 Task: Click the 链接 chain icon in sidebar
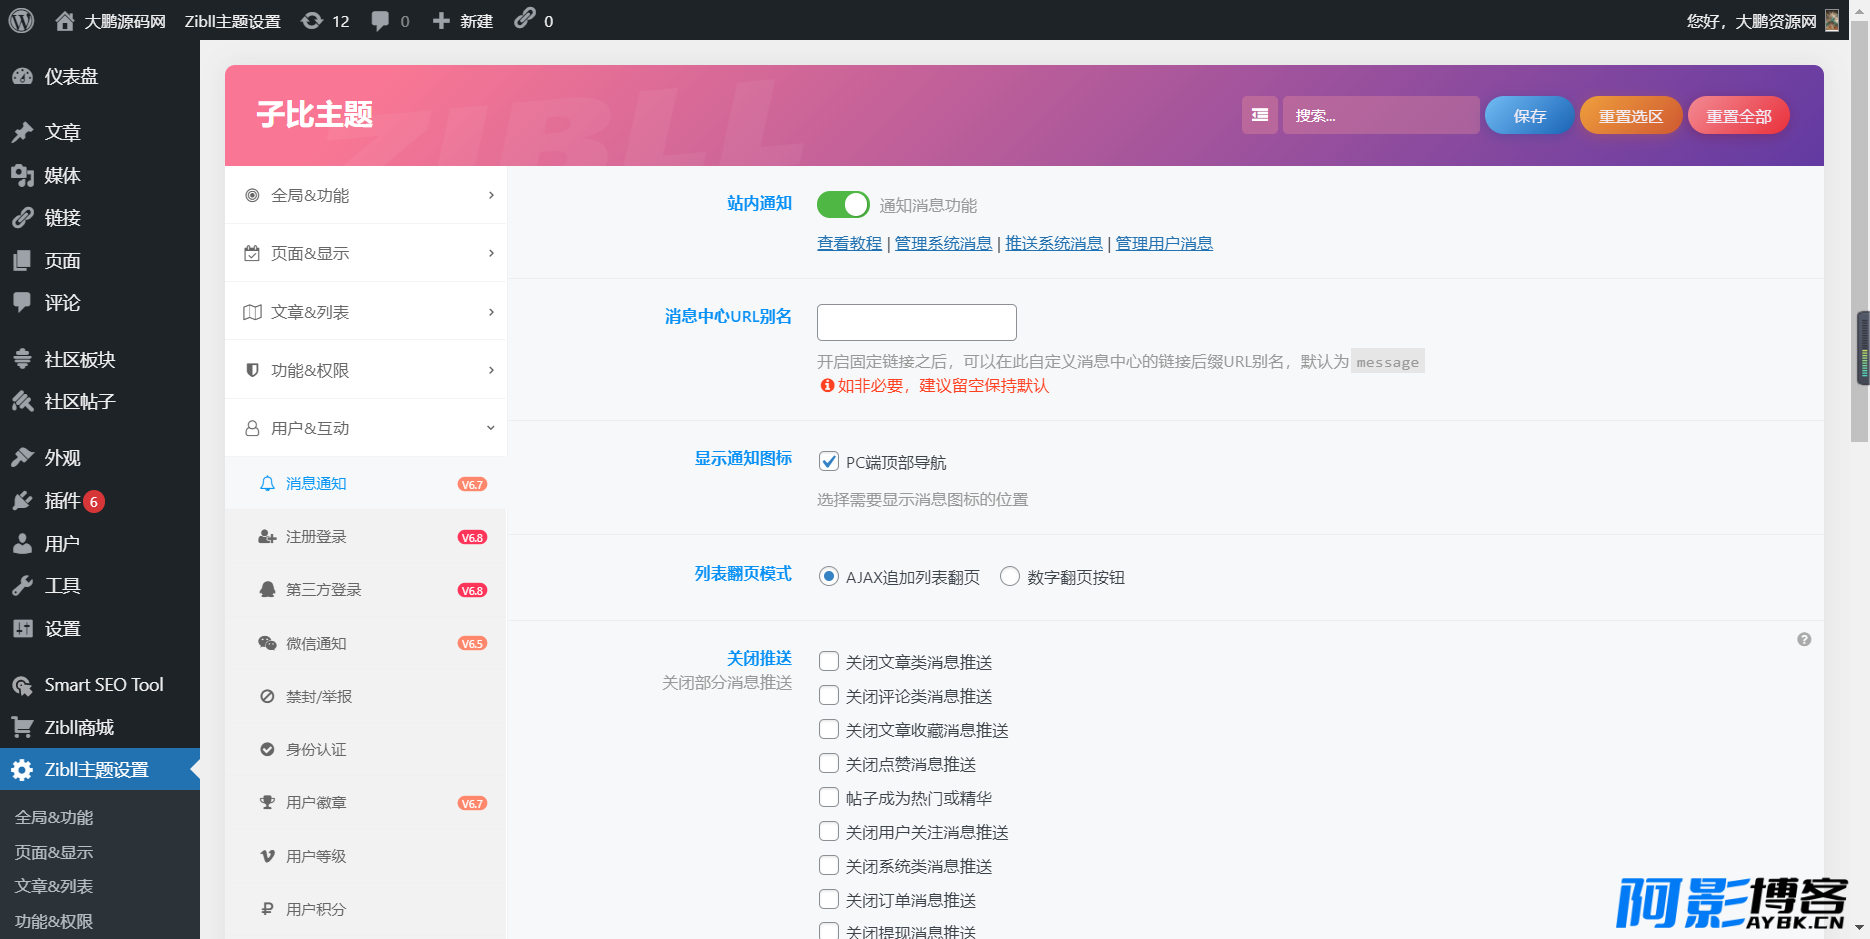[x=22, y=217]
